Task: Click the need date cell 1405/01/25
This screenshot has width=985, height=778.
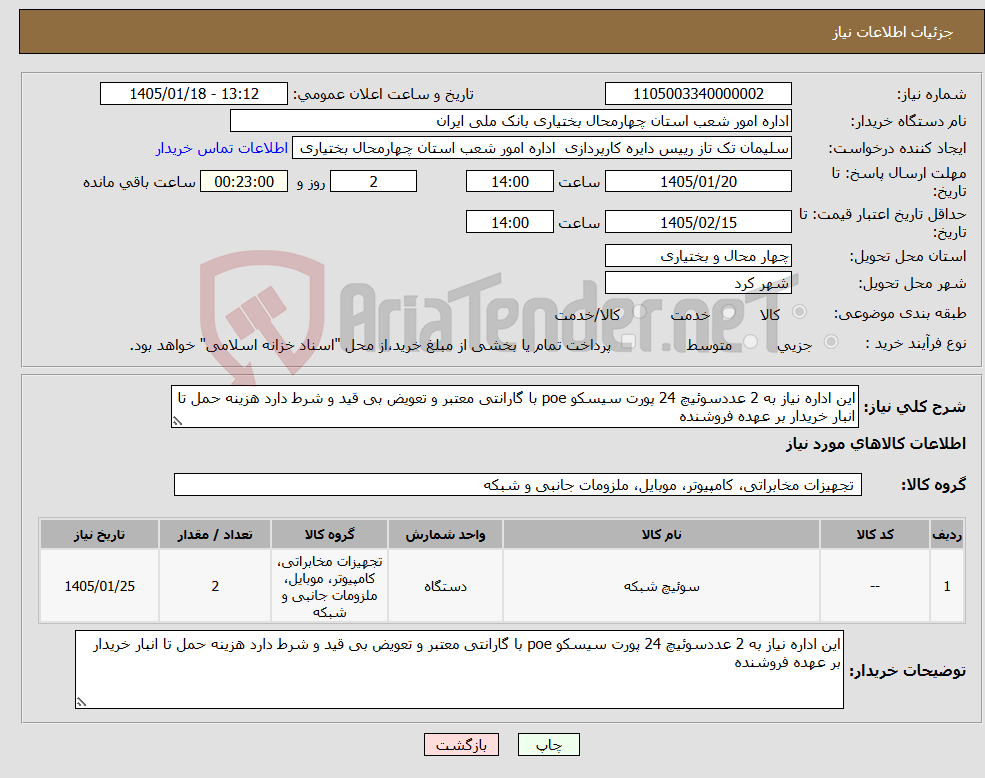Action: pos(99,586)
